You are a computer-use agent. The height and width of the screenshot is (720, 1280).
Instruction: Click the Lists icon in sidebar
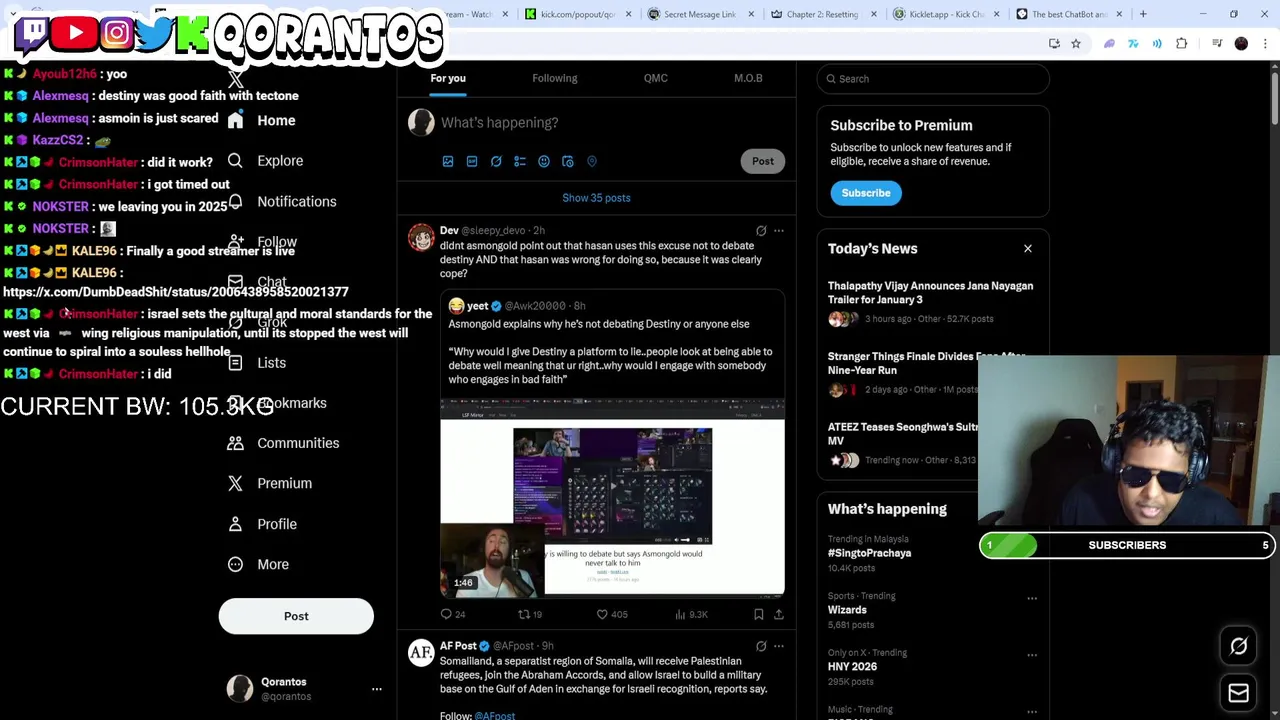235,362
